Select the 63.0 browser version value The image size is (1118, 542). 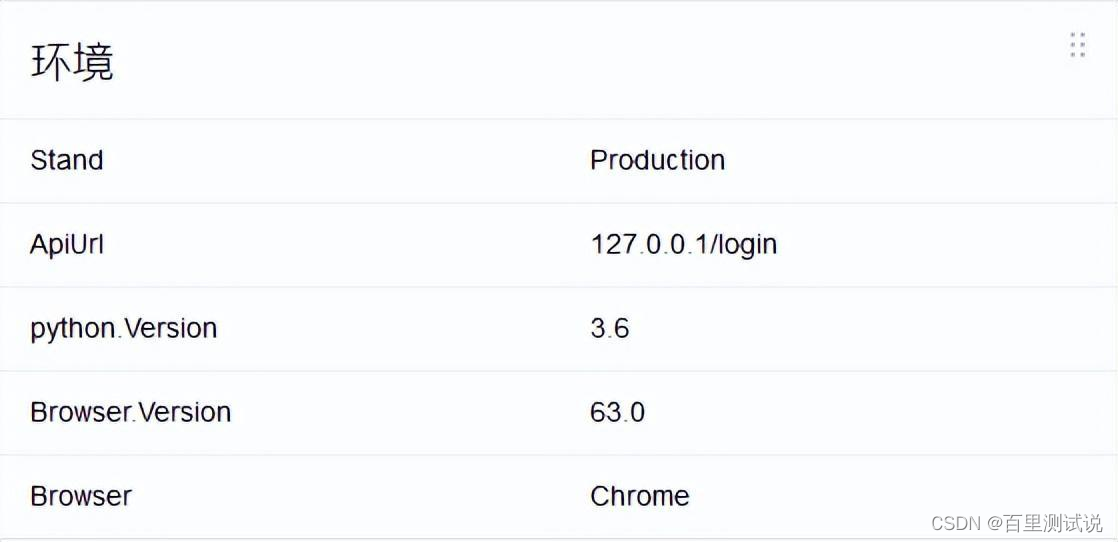(617, 412)
